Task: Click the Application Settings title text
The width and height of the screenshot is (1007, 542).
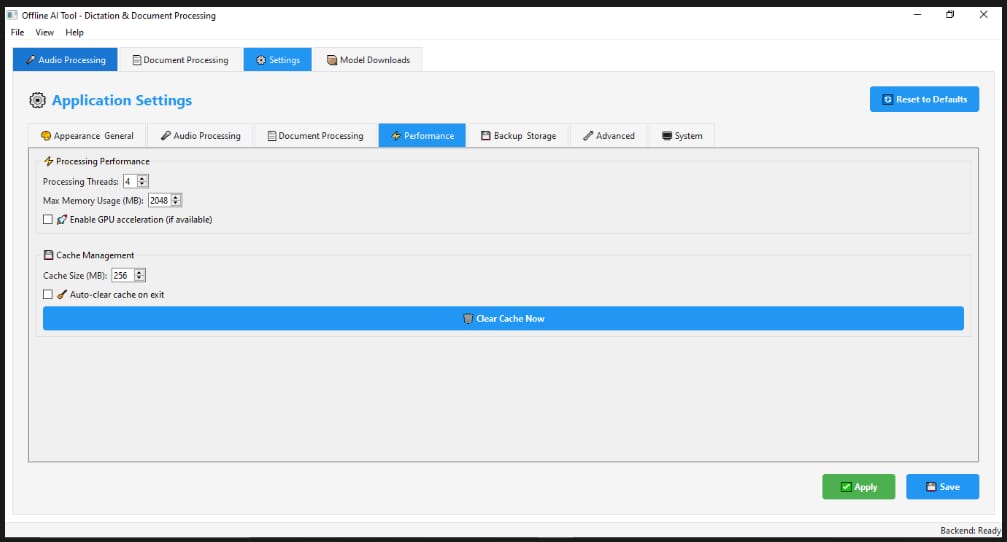Action: [122, 100]
